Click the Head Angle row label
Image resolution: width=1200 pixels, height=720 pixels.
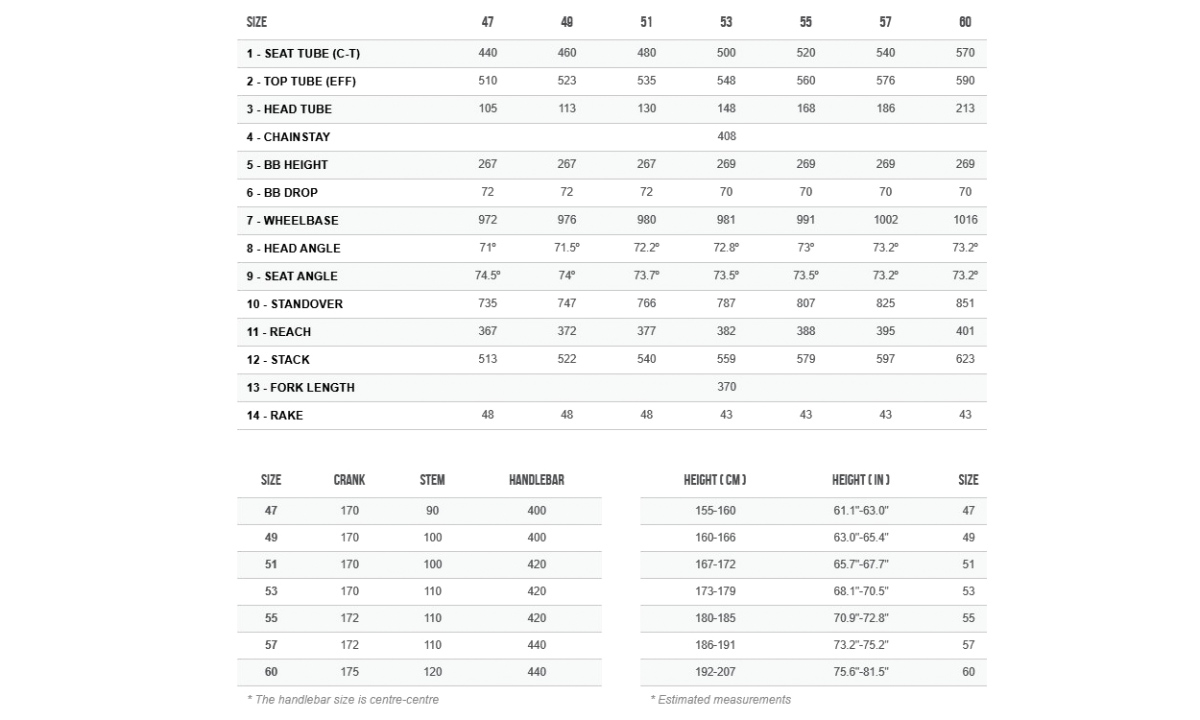(293, 249)
